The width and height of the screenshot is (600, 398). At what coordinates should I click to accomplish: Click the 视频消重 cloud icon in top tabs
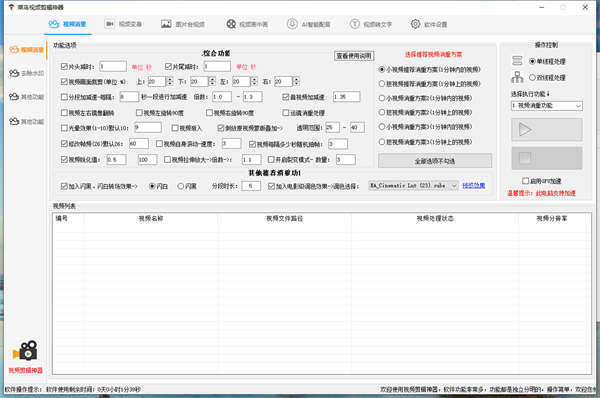(54, 24)
